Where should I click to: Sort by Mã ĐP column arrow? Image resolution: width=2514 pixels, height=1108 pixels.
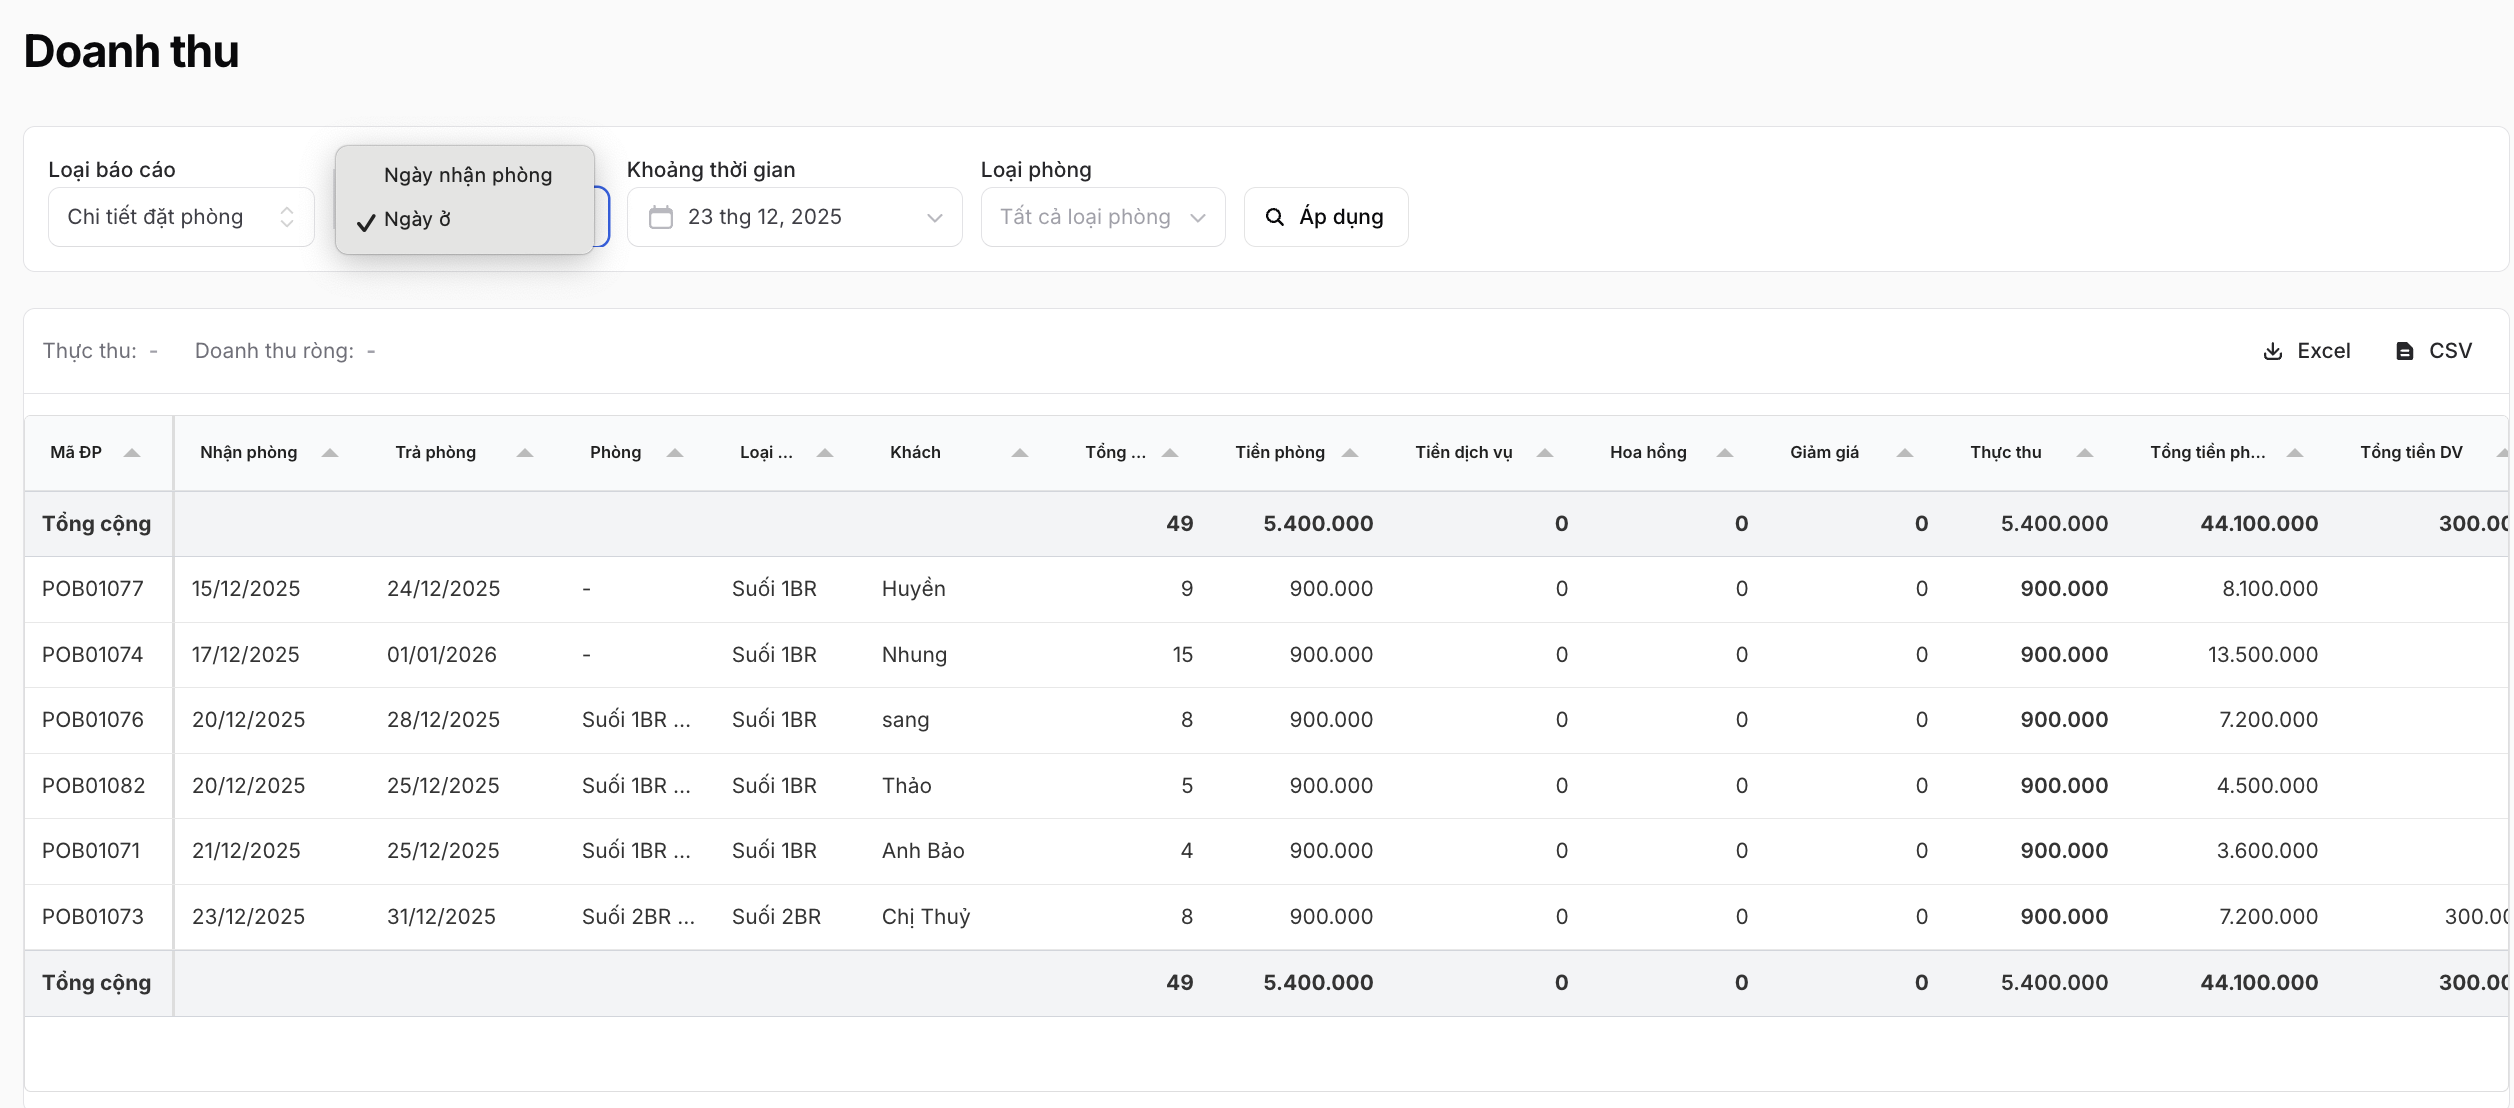click(131, 453)
